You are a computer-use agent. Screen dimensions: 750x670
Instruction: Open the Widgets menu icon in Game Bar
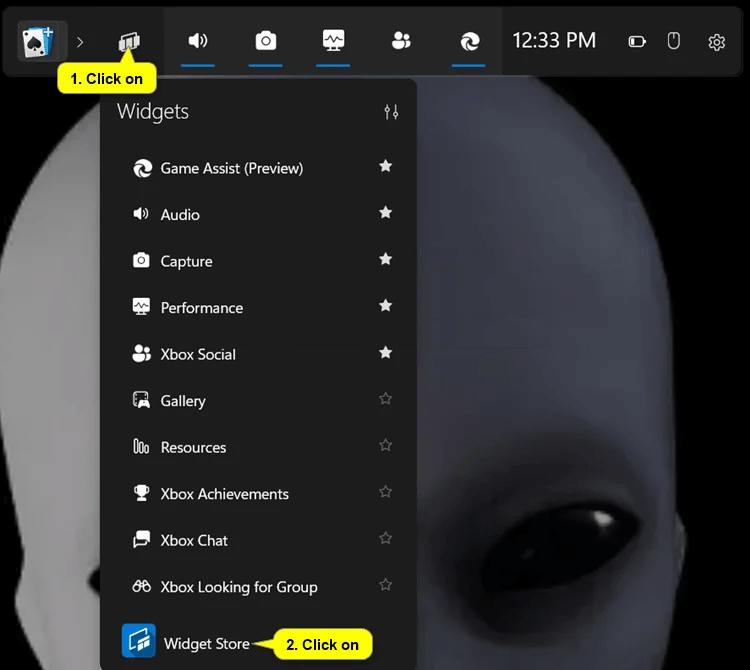click(129, 41)
